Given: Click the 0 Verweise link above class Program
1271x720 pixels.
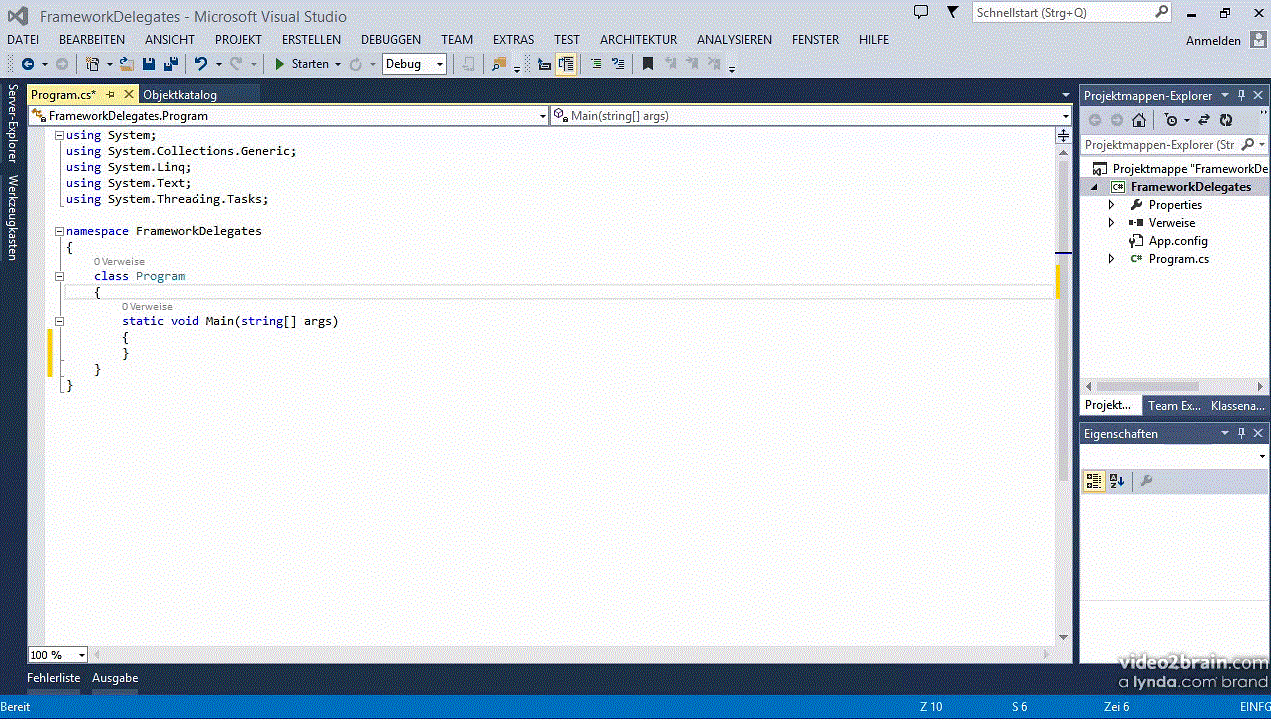Looking at the screenshot, I should (119, 262).
